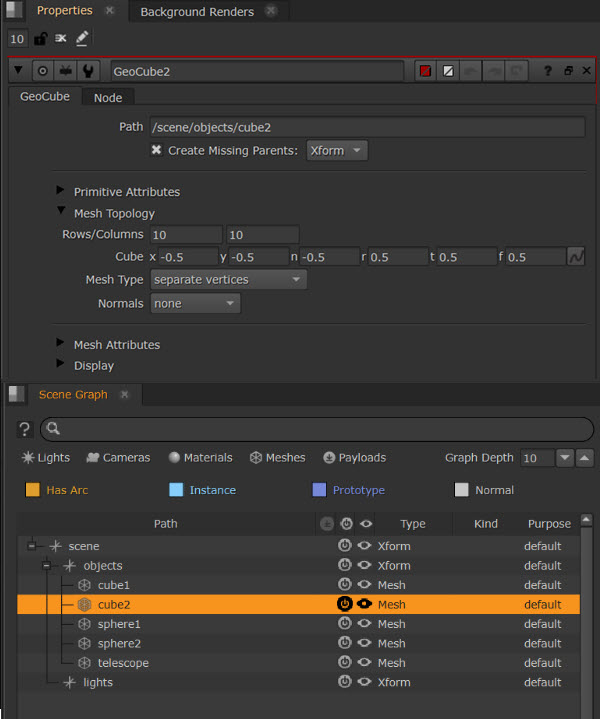Switch to the Background Renders tab
600x719 pixels.
click(197, 12)
